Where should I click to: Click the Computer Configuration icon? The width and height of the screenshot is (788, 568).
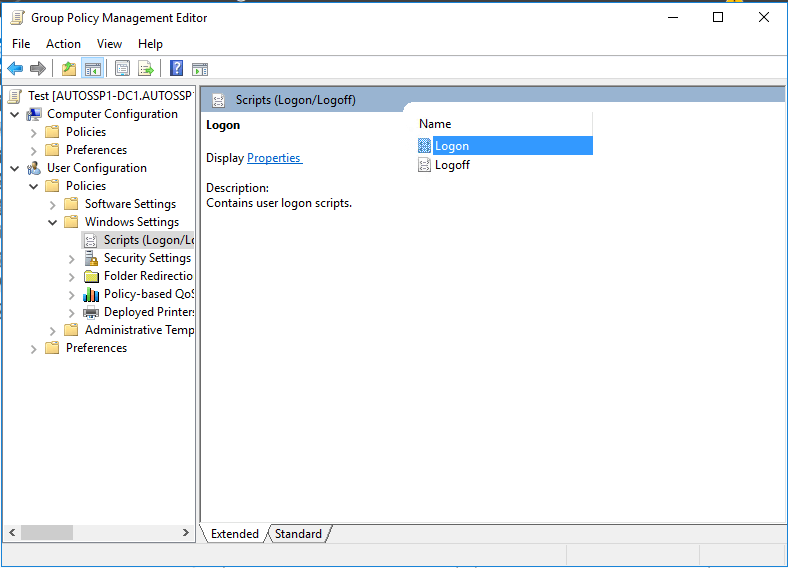34,114
